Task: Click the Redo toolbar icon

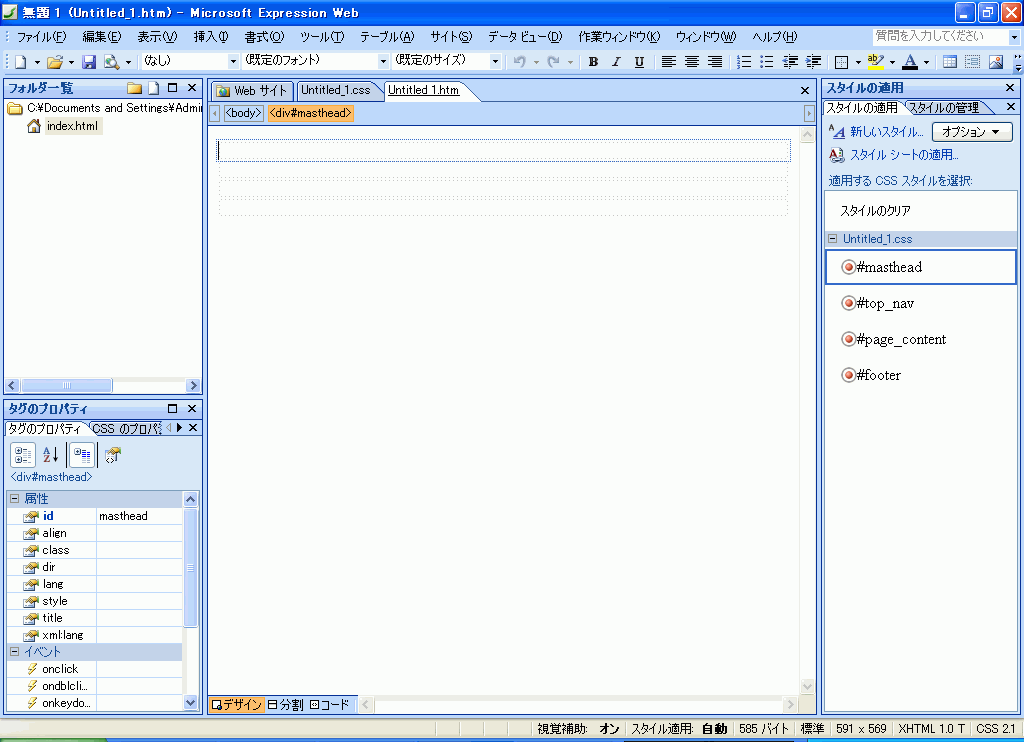Action: tap(553, 61)
